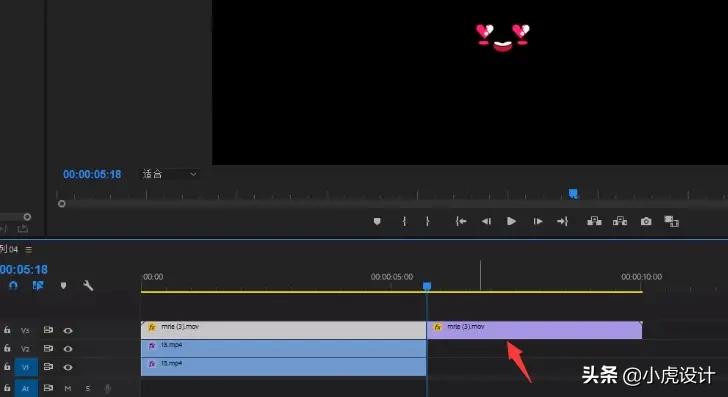Add a marker to the timeline

point(64,286)
